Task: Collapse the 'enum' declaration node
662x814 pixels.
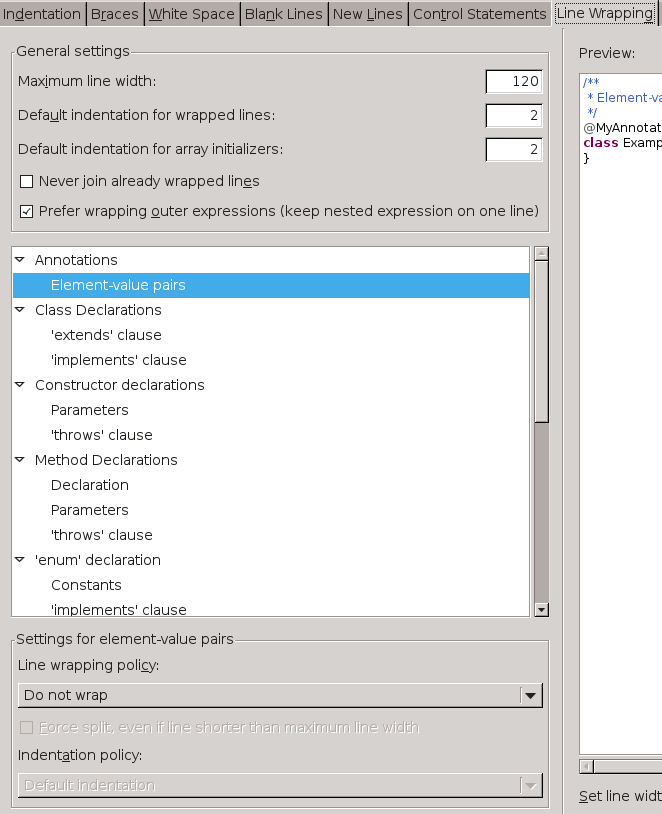Action: click(20, 560)
